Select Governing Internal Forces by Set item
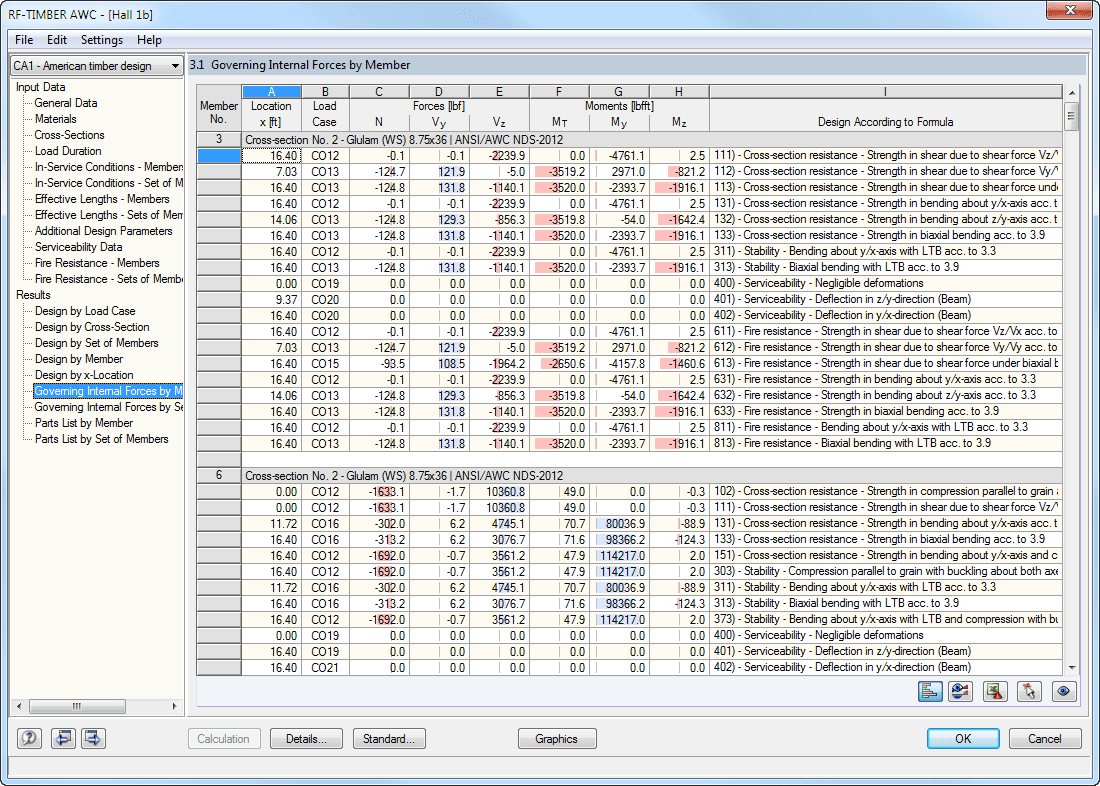This screenshot has width=1100, height=786. (x=109, y=407)
